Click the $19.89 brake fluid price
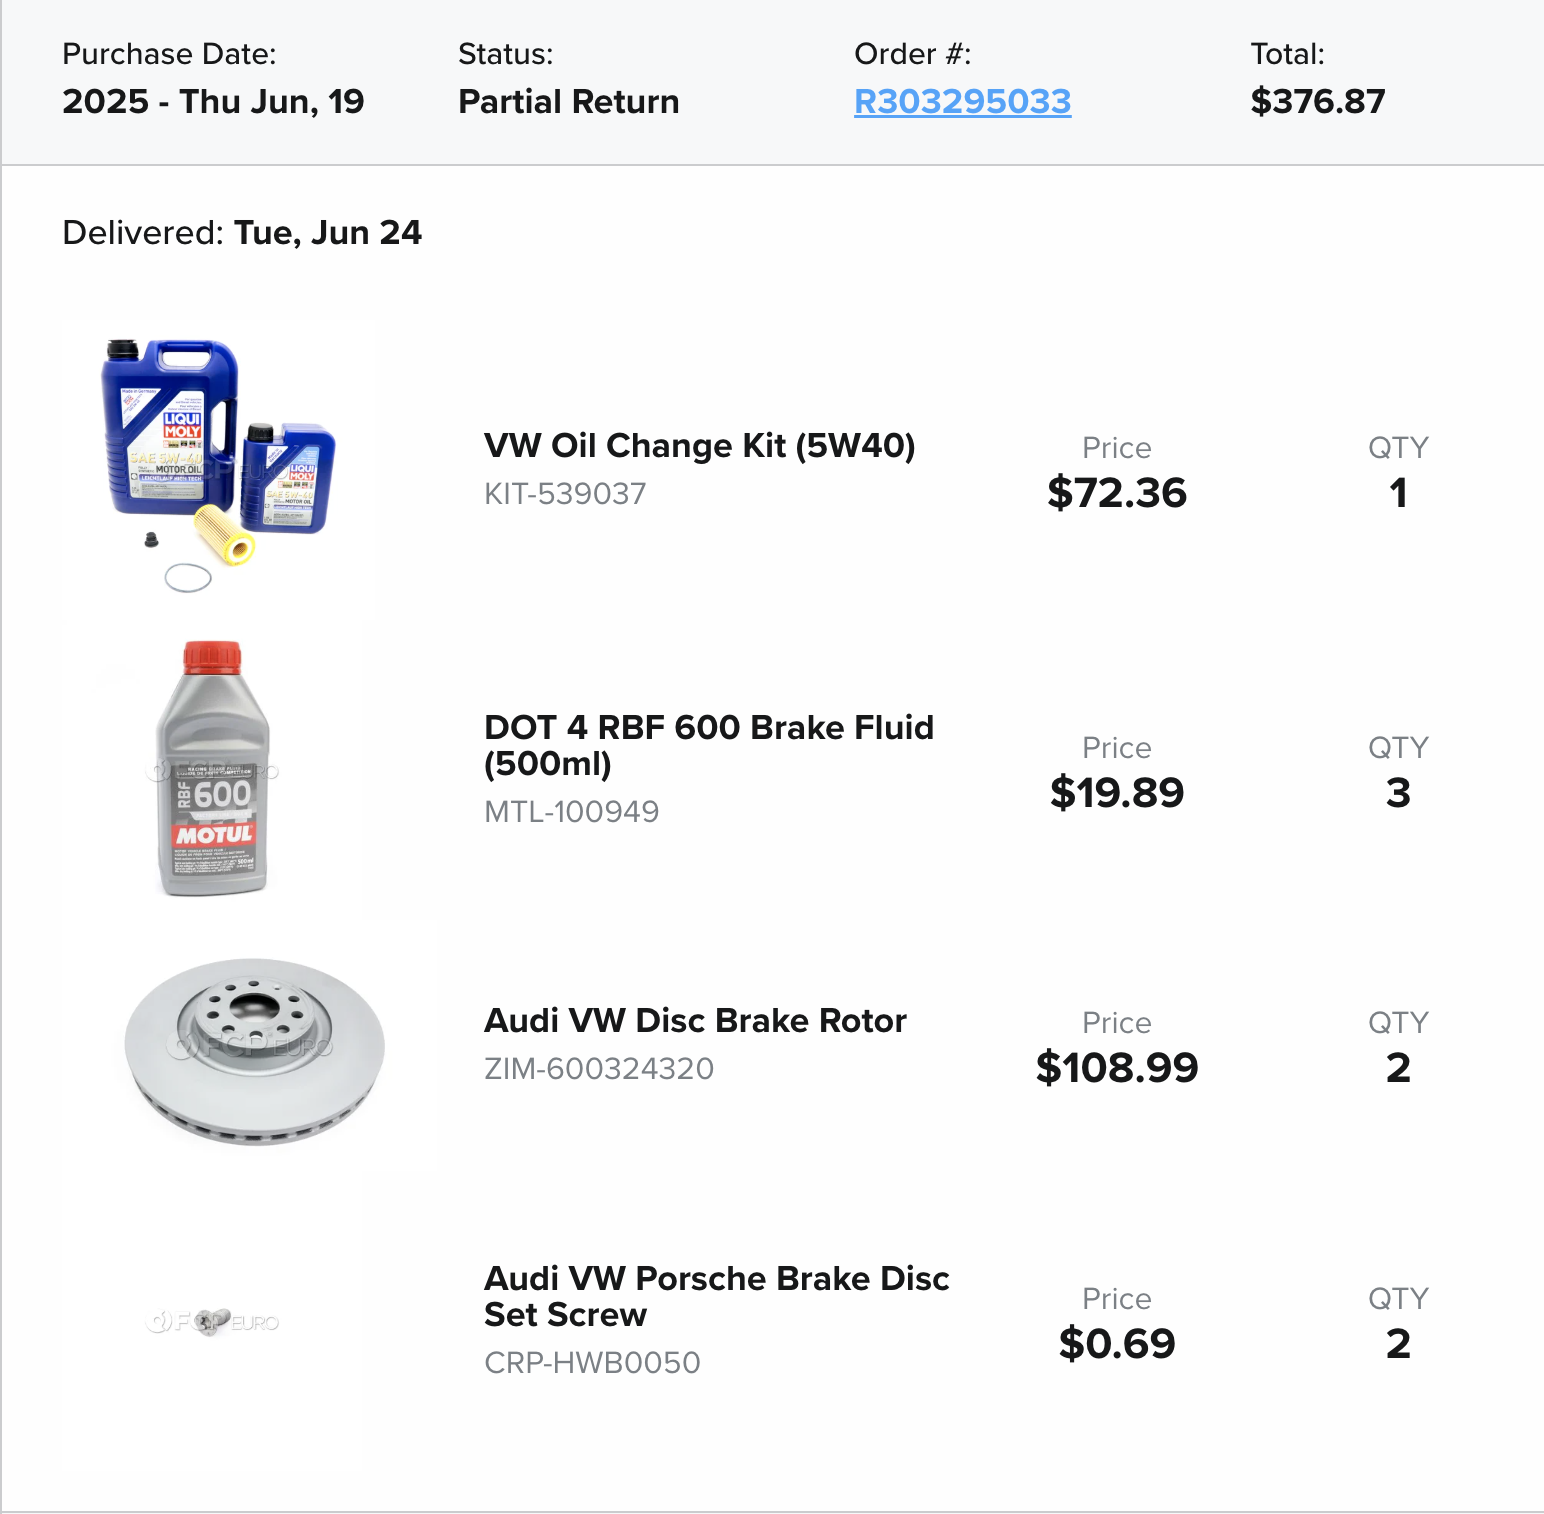1544x1514 pixels. (x=1116, y=792)
